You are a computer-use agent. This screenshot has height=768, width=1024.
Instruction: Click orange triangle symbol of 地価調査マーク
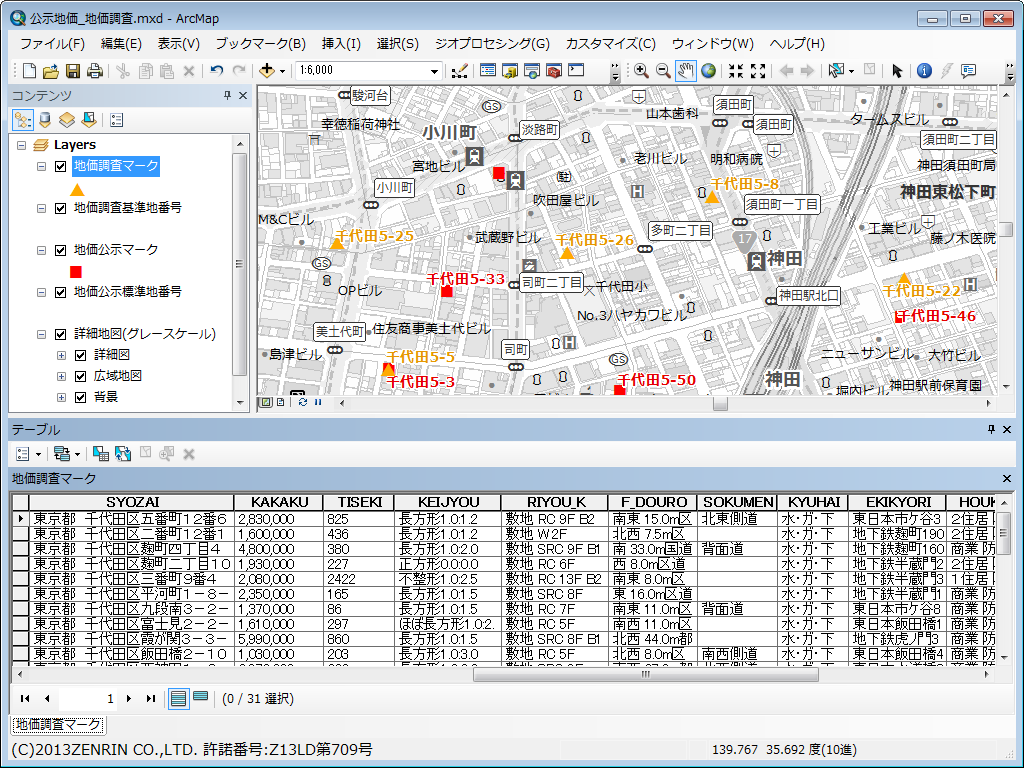click(x=77, y=190)
